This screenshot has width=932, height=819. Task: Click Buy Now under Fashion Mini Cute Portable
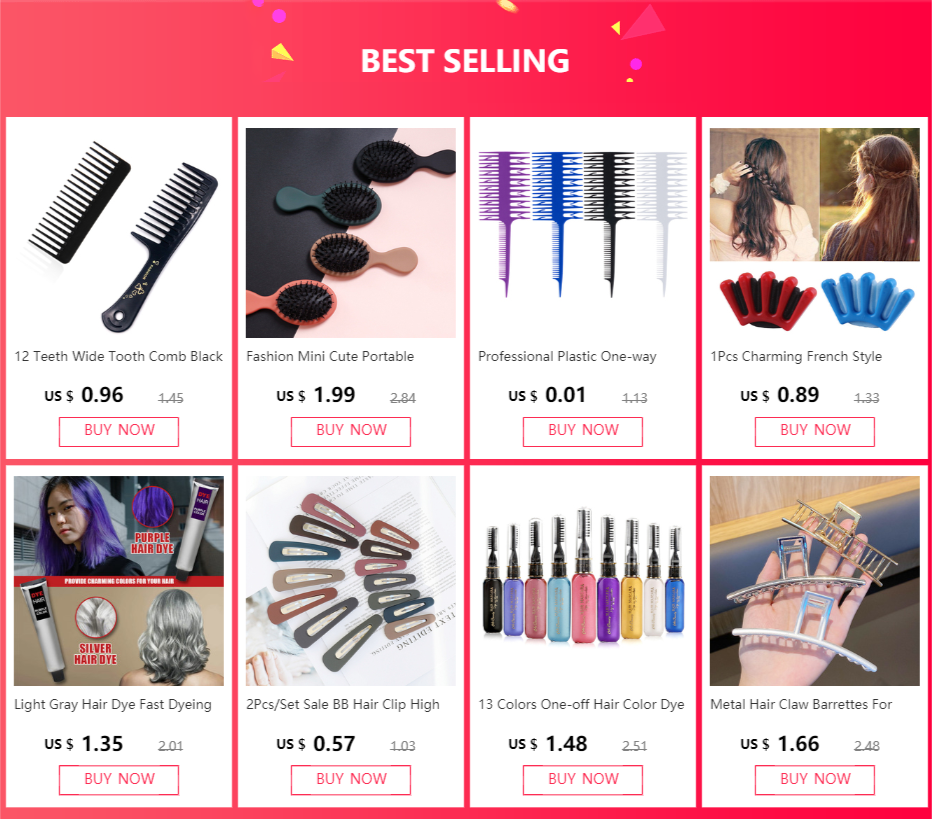coord(351,431)
